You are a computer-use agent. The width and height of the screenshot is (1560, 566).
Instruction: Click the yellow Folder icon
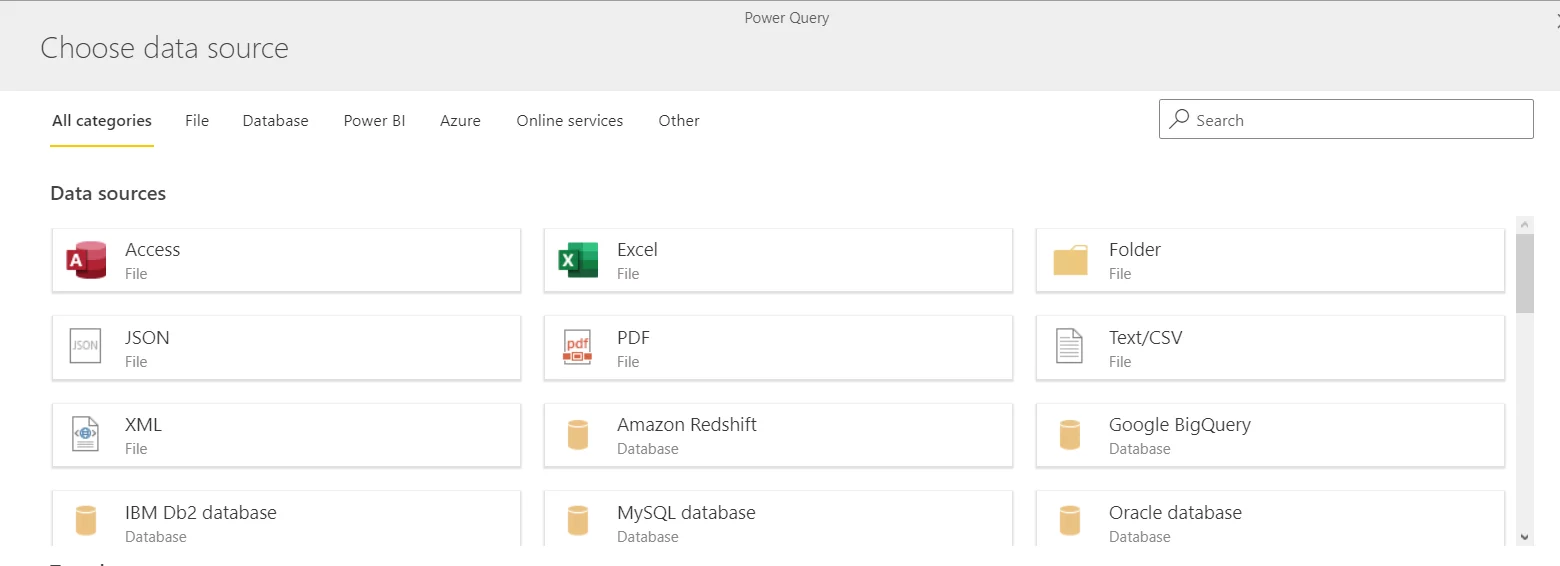click(1070, 260)
